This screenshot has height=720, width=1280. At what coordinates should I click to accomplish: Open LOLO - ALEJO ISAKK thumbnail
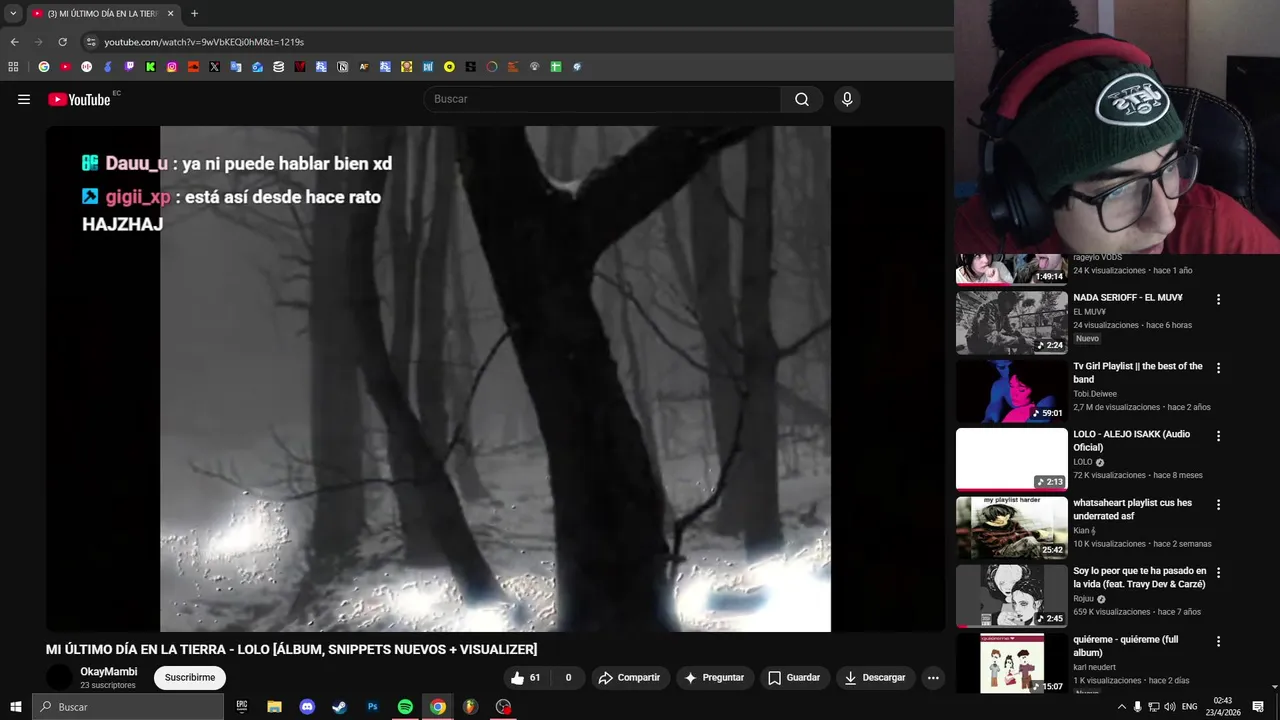click(x=1012, y=460)
